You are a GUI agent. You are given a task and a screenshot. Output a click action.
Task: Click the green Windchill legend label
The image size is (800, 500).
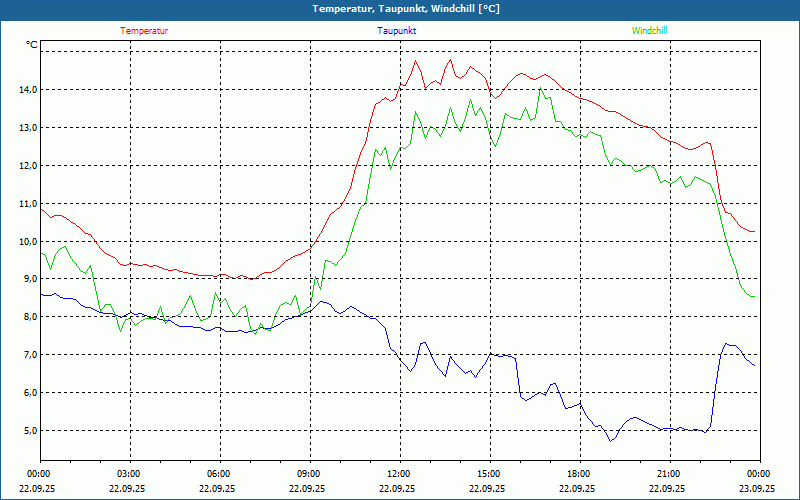[649, 31]
